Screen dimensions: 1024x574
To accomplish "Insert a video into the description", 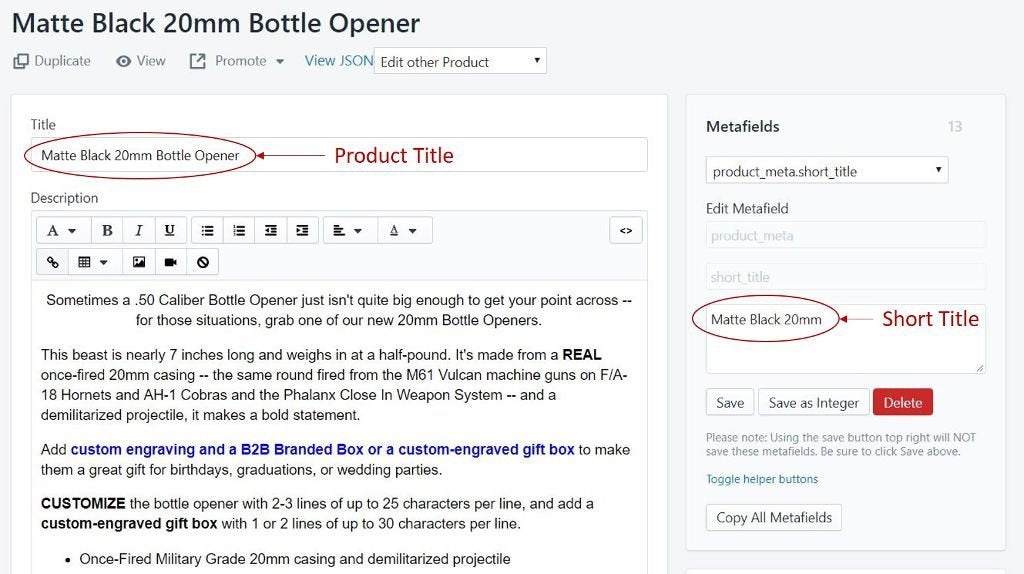I will click(x=170, y=262).
